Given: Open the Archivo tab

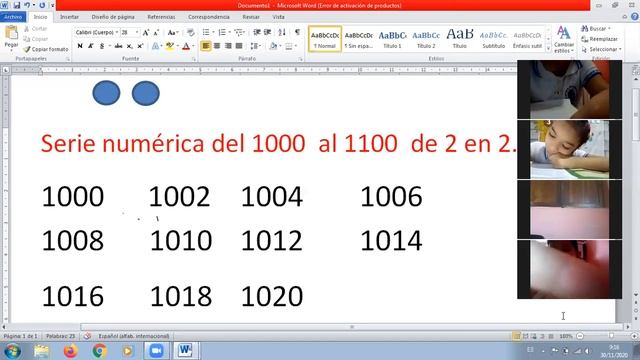Looking at the screenshot, I should point(13,17).
